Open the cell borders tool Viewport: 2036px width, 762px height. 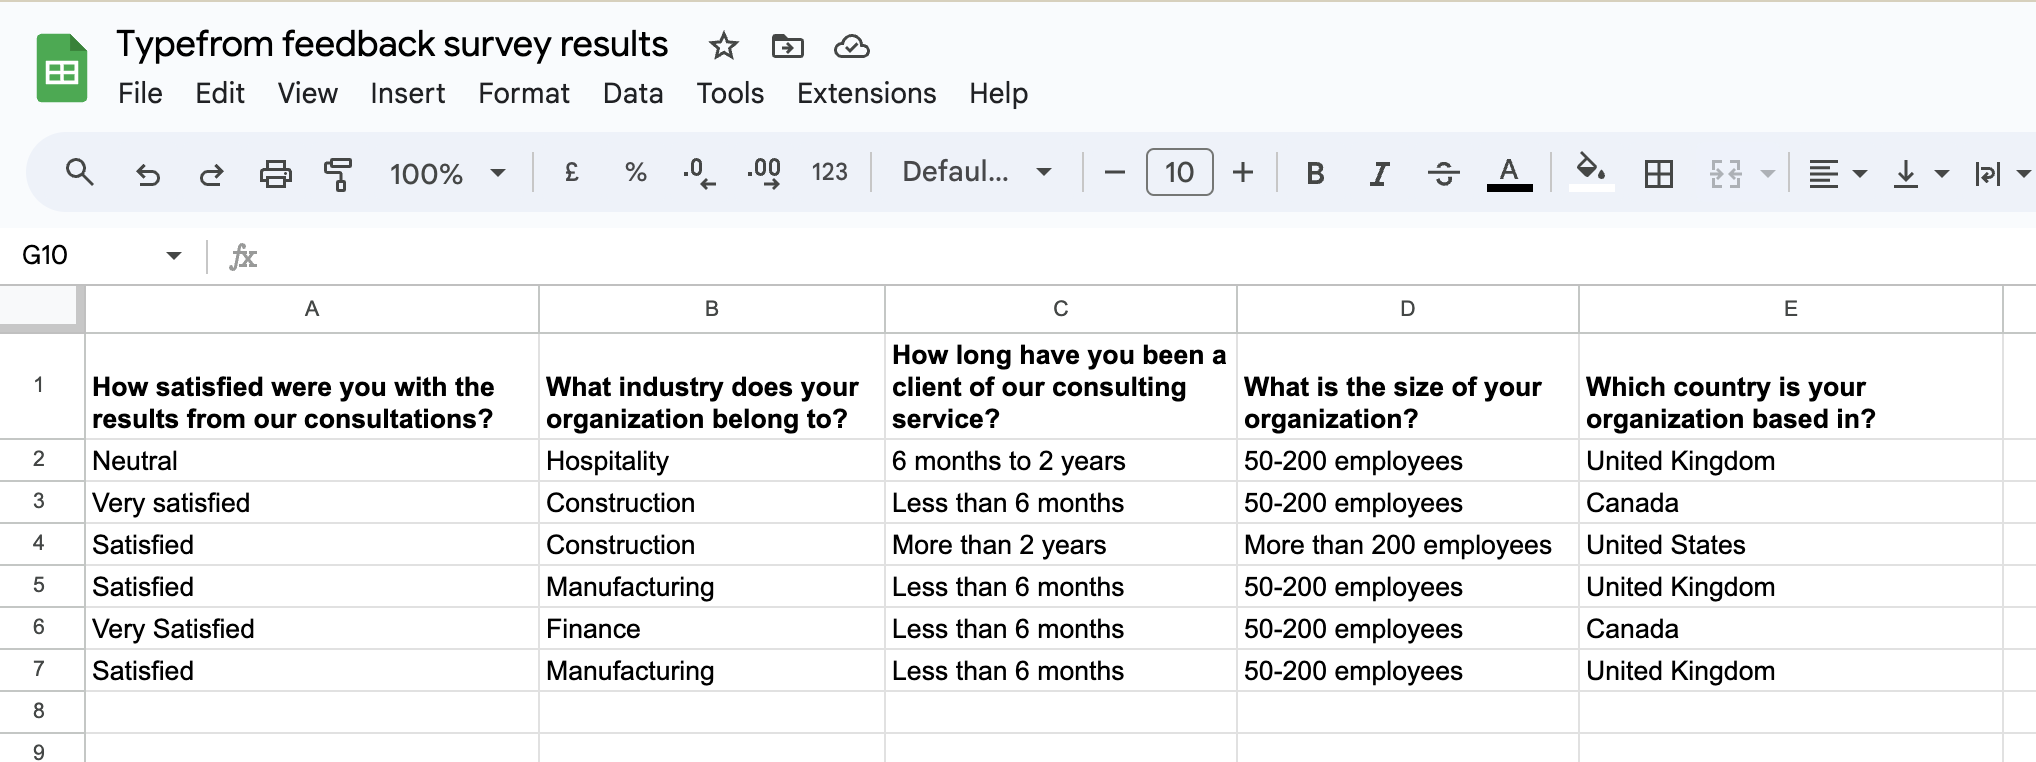pyautogui.click(x=1658, y=174)
